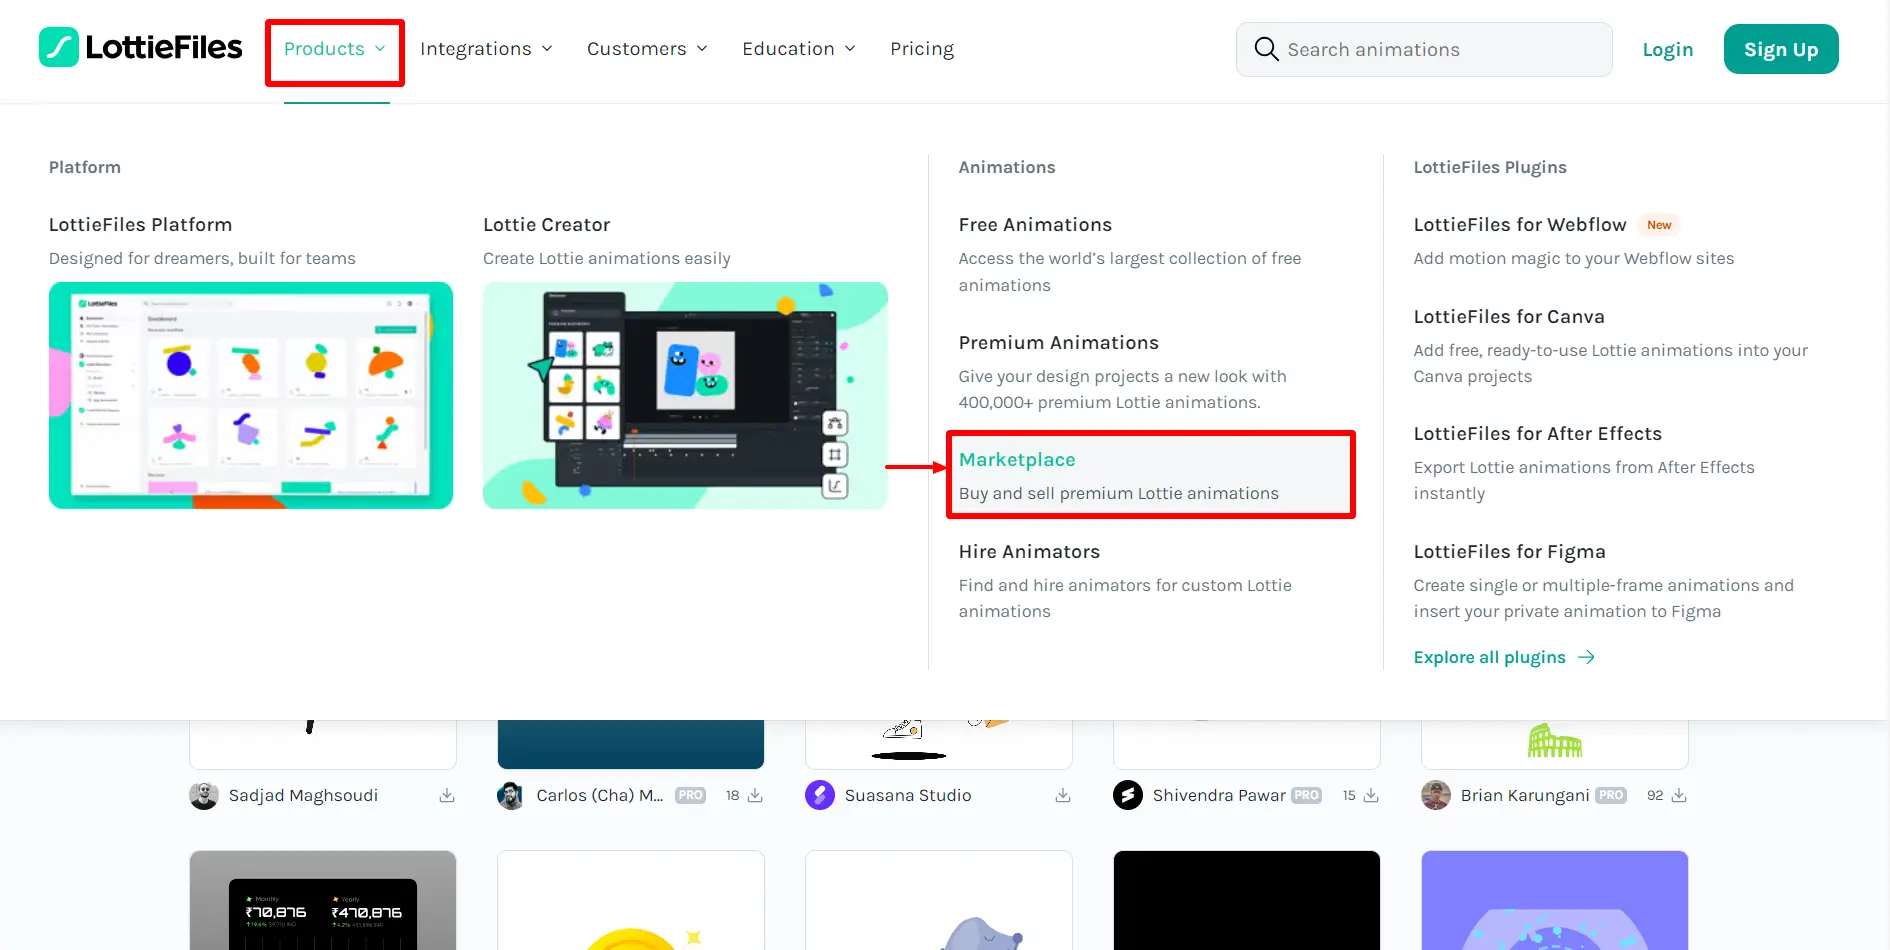
Task: Click arrow icon next to Explore all plugins
Action: pyautogui.click(x=1586, y=657)
